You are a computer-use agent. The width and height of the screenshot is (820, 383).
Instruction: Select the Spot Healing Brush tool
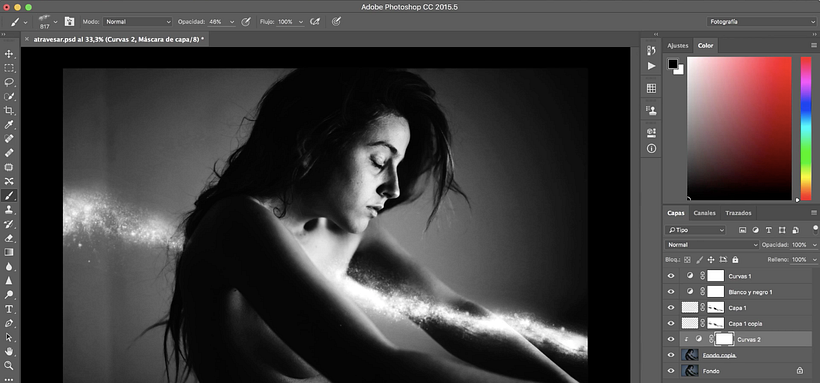pos(9,139)
